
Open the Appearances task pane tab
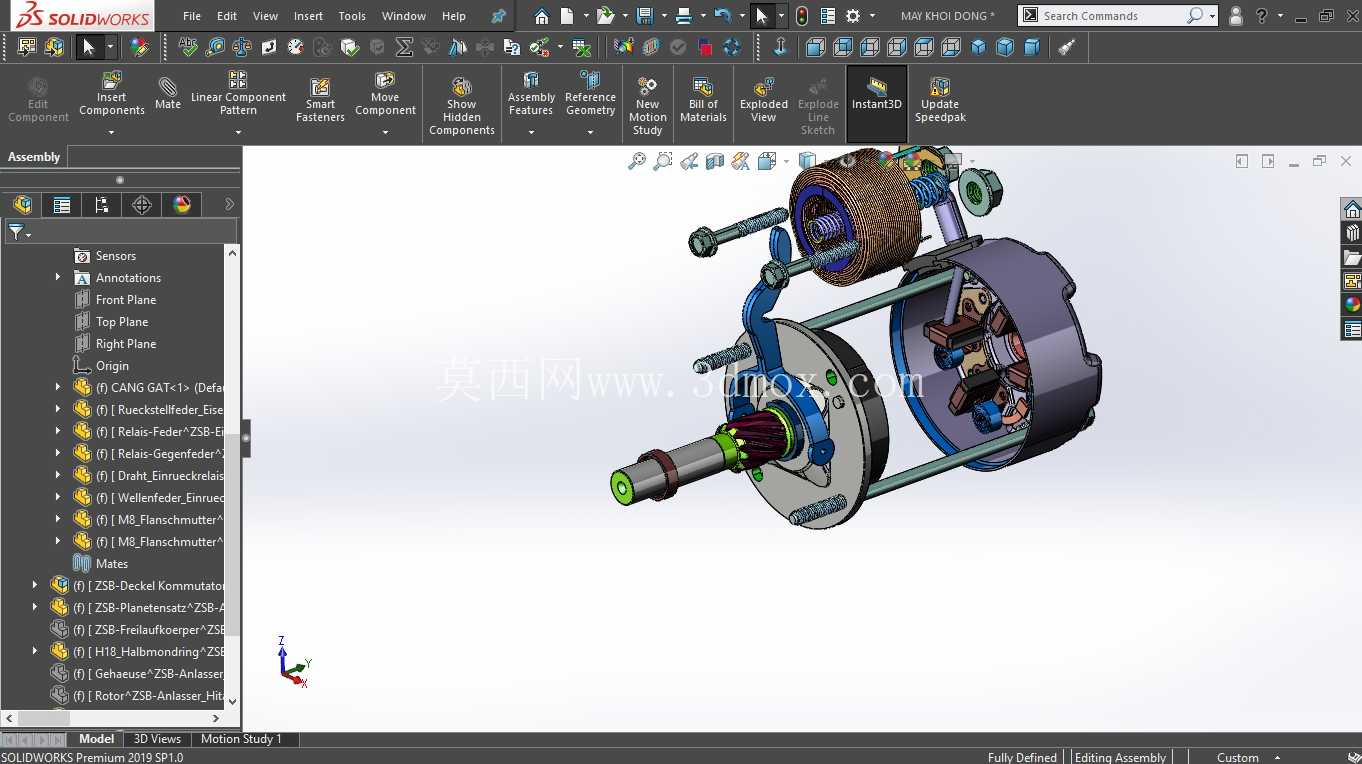coord(1352,305)
